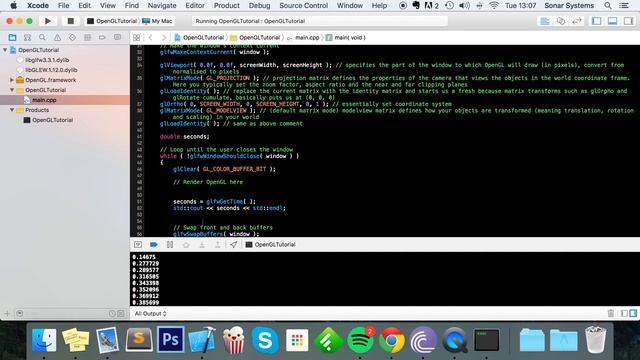Open Google Chrome from the Dock
Image resolution: width=640 pixels, height=360 pixels.
tap(391, 340)
